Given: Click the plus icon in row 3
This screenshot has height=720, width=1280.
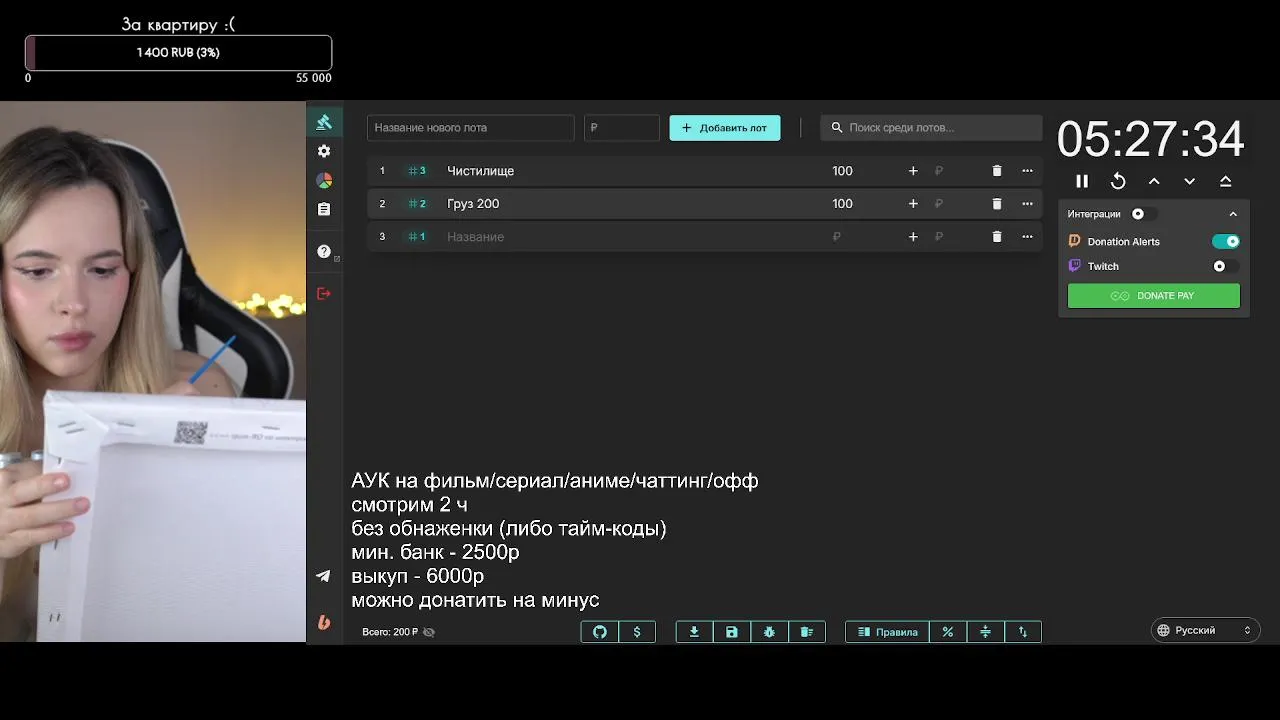Looking at the screenshot, I should 913,237.
